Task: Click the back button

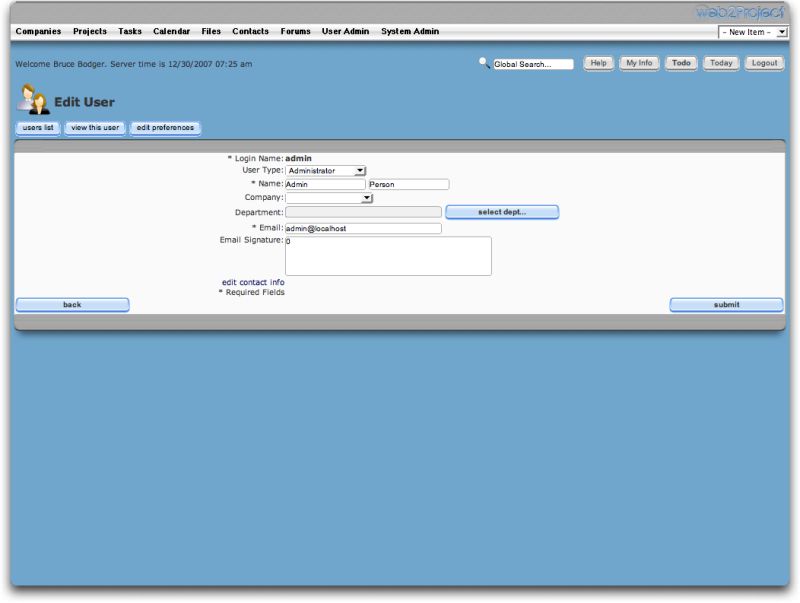Action: click(x=72, y=304)
